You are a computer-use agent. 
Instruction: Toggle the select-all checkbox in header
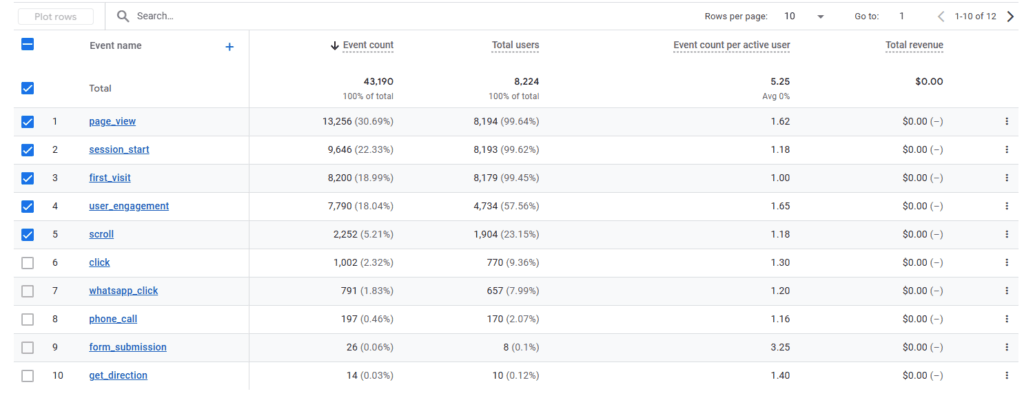click(x=27, y=44)
